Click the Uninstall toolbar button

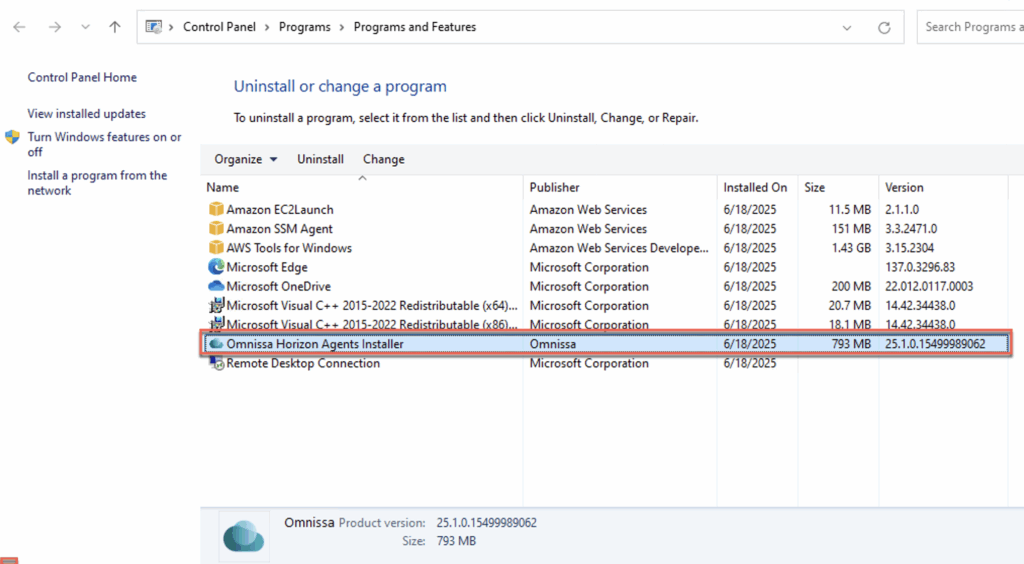pyautogui.click(x=320, y=159)
